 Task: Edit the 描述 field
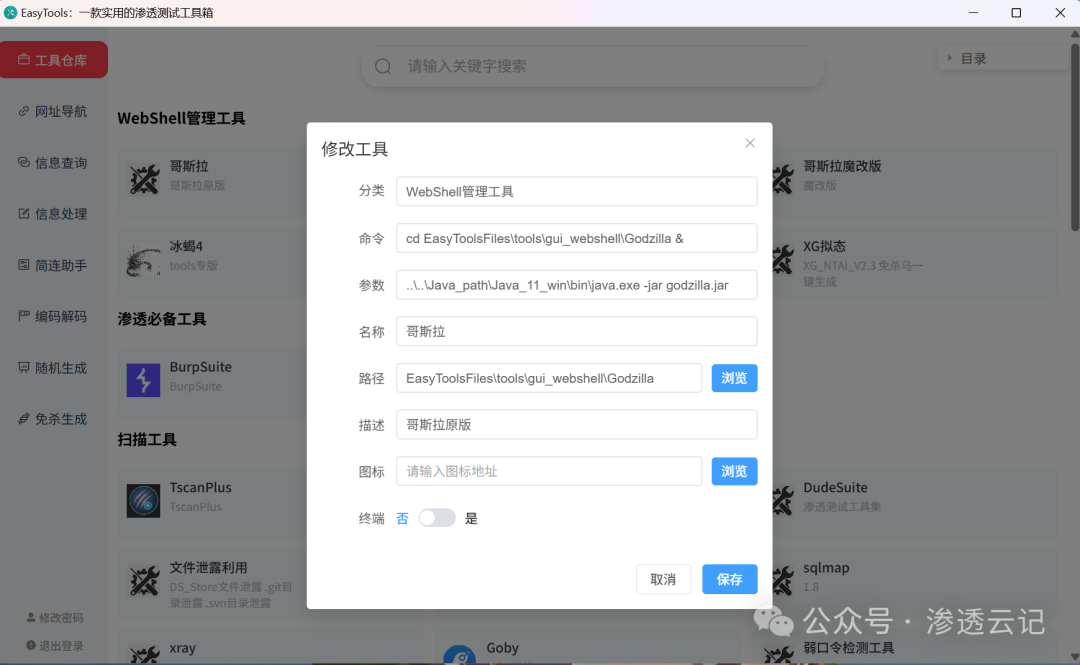[577, 425]
